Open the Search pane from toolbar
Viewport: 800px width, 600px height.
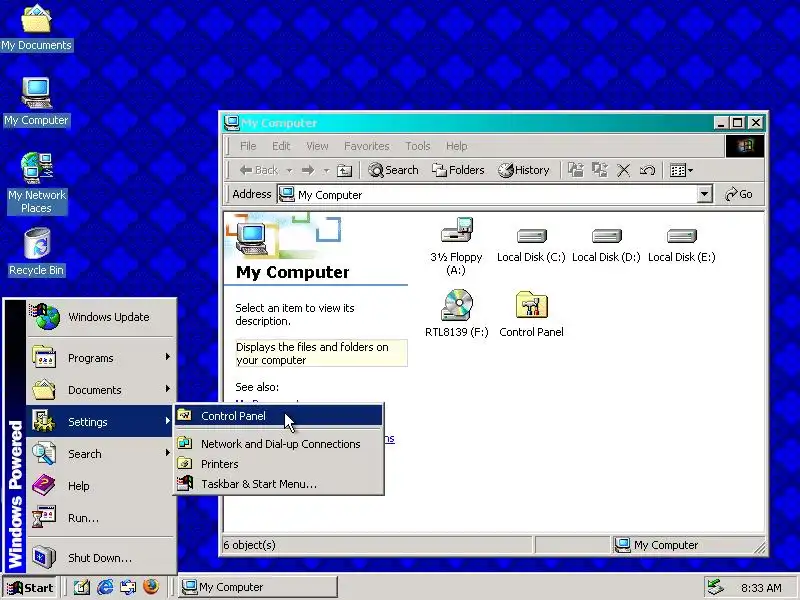[393, 170]
